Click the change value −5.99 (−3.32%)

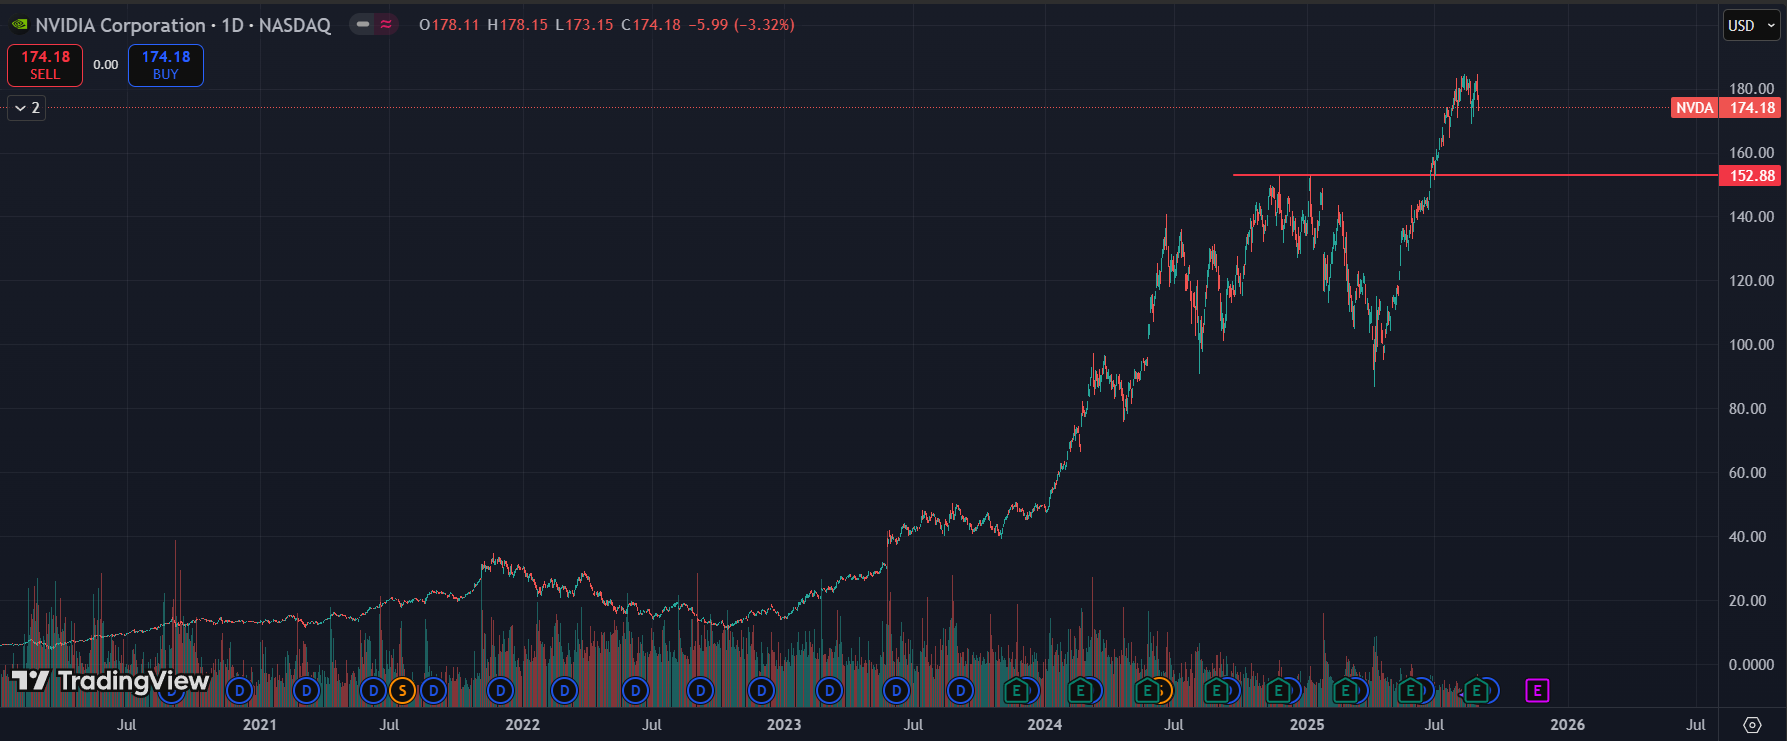(742, 25)
